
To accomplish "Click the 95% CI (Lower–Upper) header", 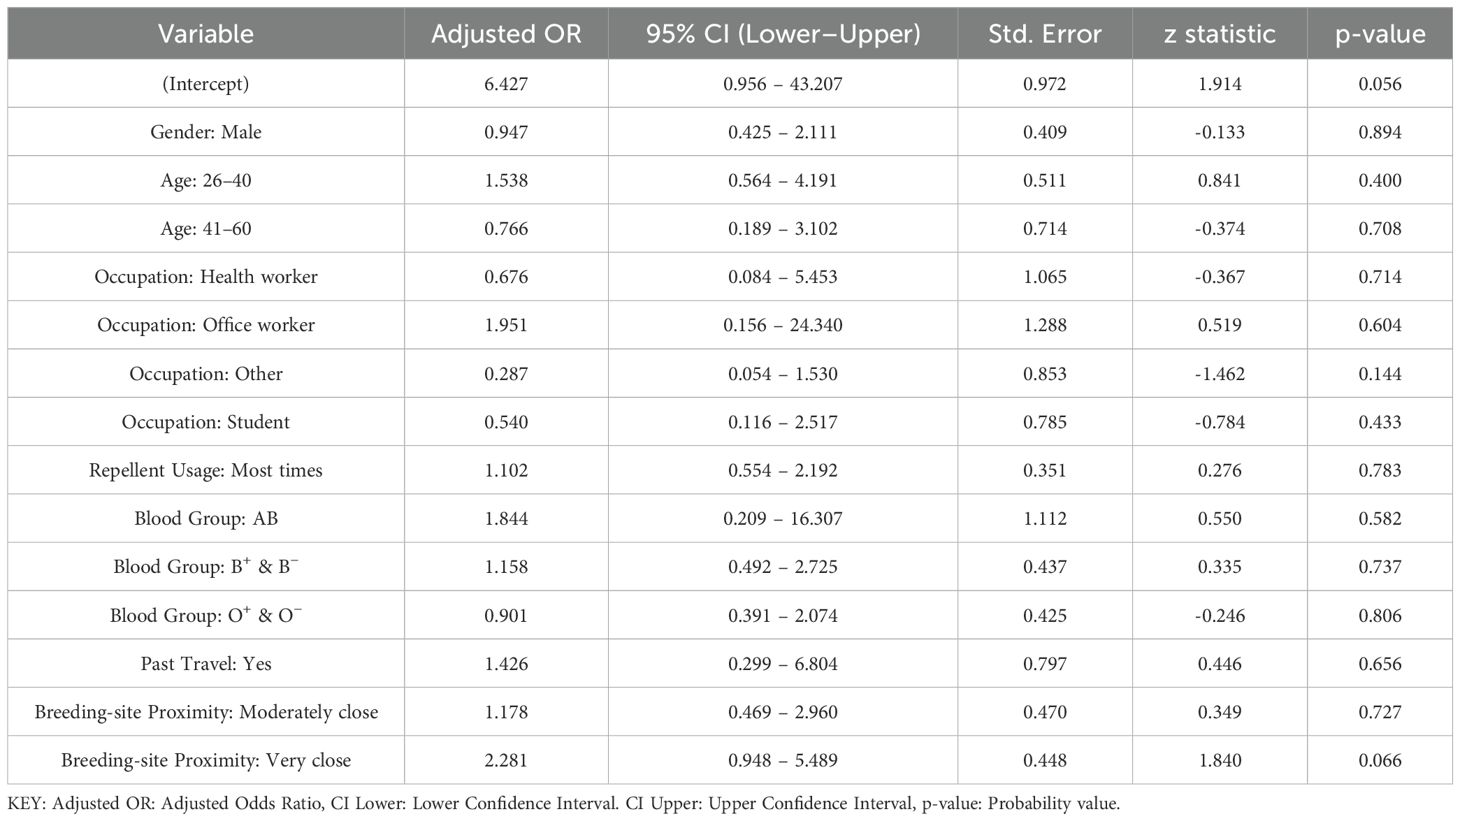I will click(783, 34).
